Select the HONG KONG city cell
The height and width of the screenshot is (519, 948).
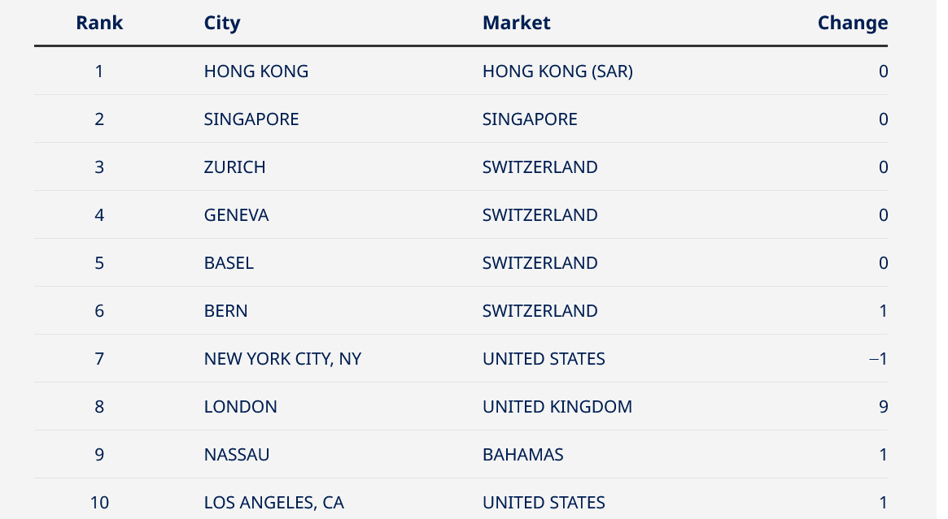point(256,71)
